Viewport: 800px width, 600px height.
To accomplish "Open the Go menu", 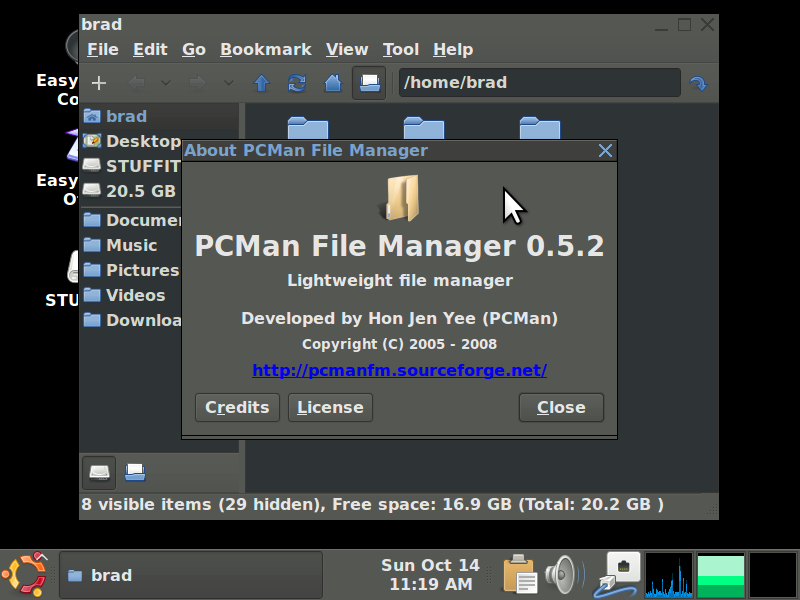I will (x=194, y=49).
